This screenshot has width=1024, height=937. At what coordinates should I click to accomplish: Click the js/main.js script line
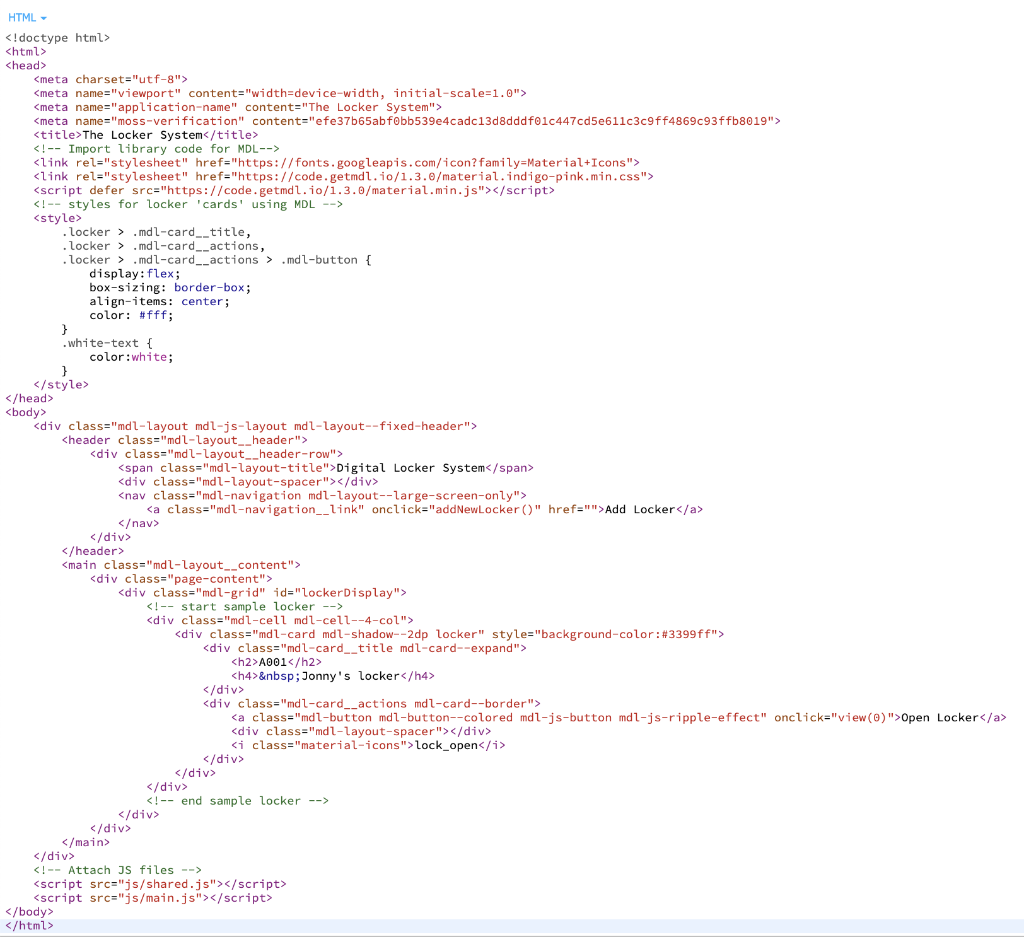pyautogui.click(x=153, y=898)
